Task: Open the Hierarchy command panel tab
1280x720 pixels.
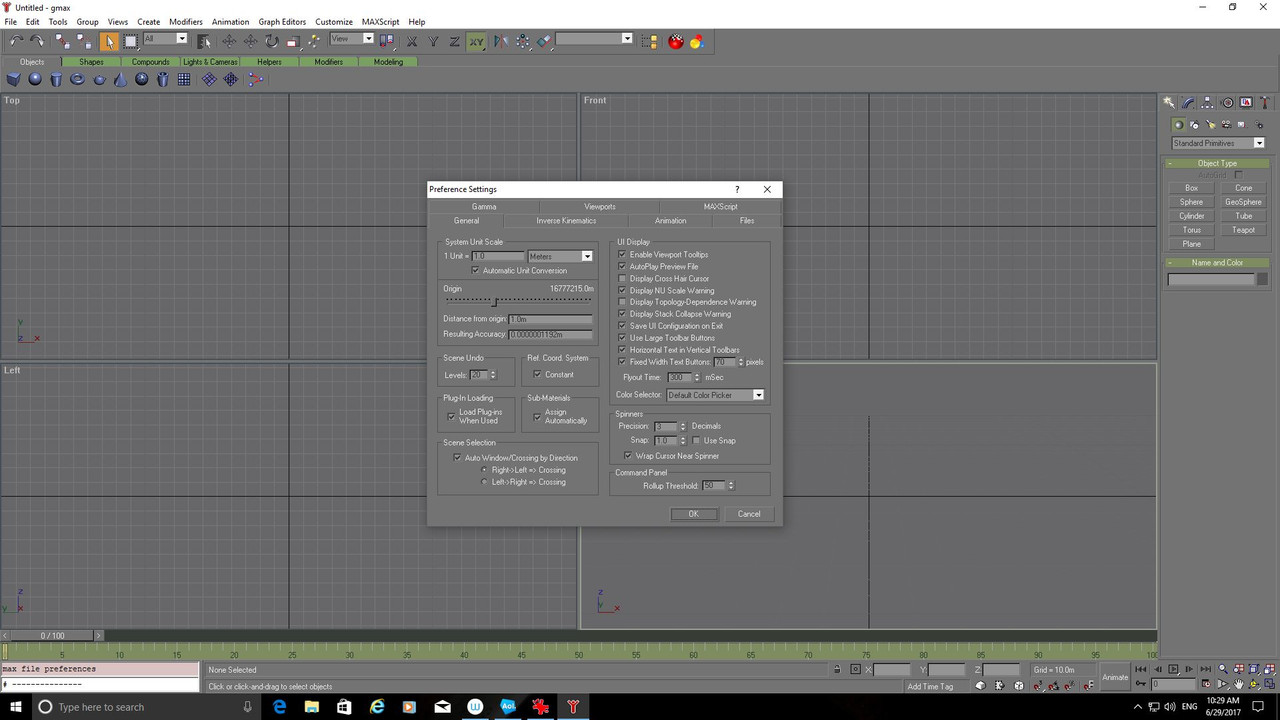Action: pyautogui.click(x=1207, y=102)
